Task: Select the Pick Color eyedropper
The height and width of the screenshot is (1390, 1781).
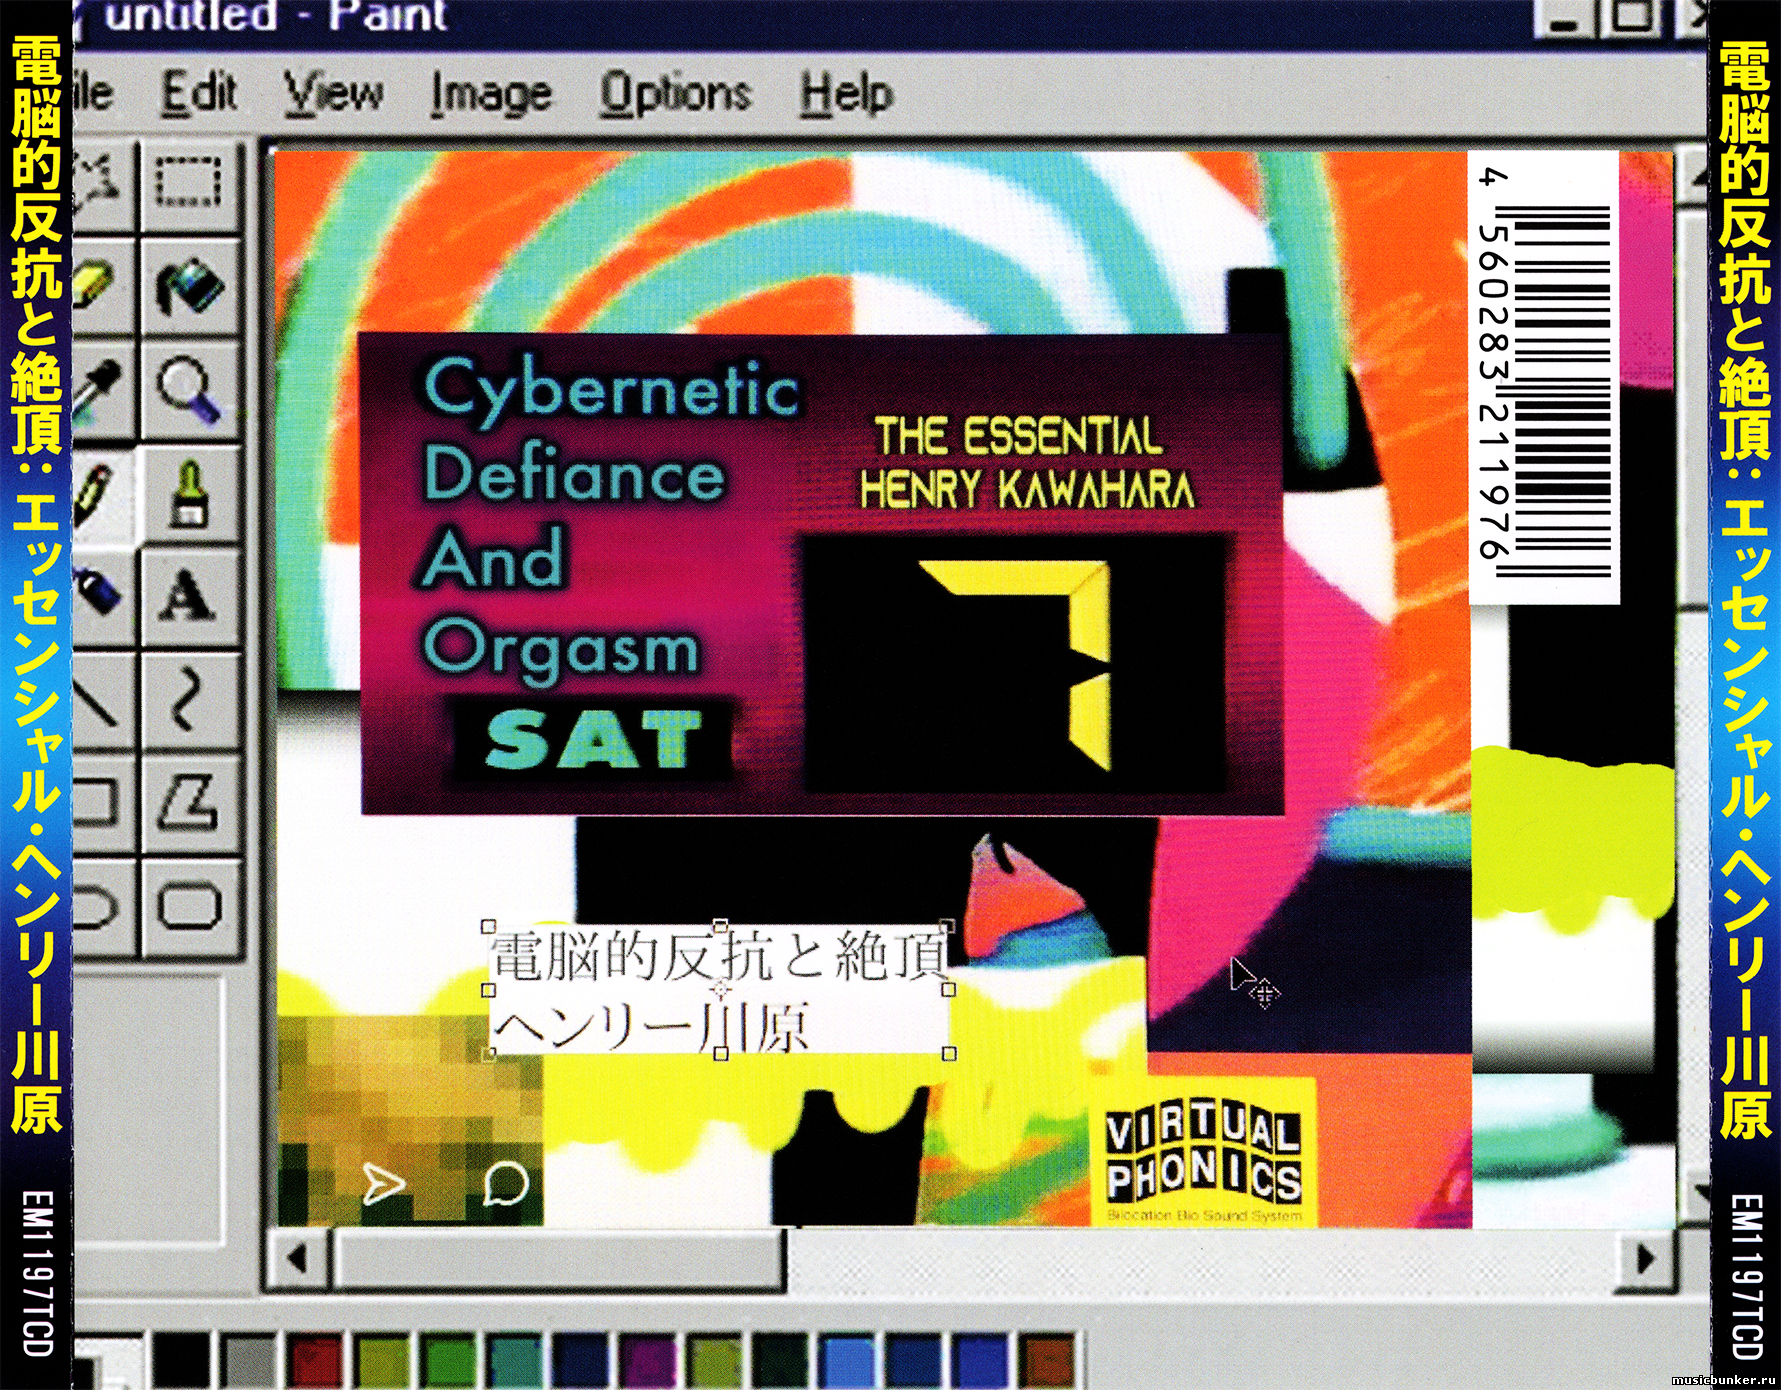Action: [x=100, y=390]
